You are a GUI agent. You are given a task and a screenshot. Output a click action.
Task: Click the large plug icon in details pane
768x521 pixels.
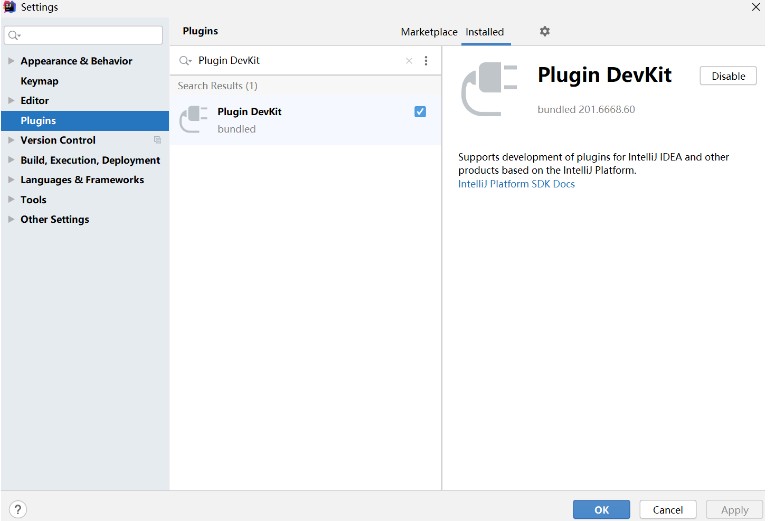click(x=489, y=89)
